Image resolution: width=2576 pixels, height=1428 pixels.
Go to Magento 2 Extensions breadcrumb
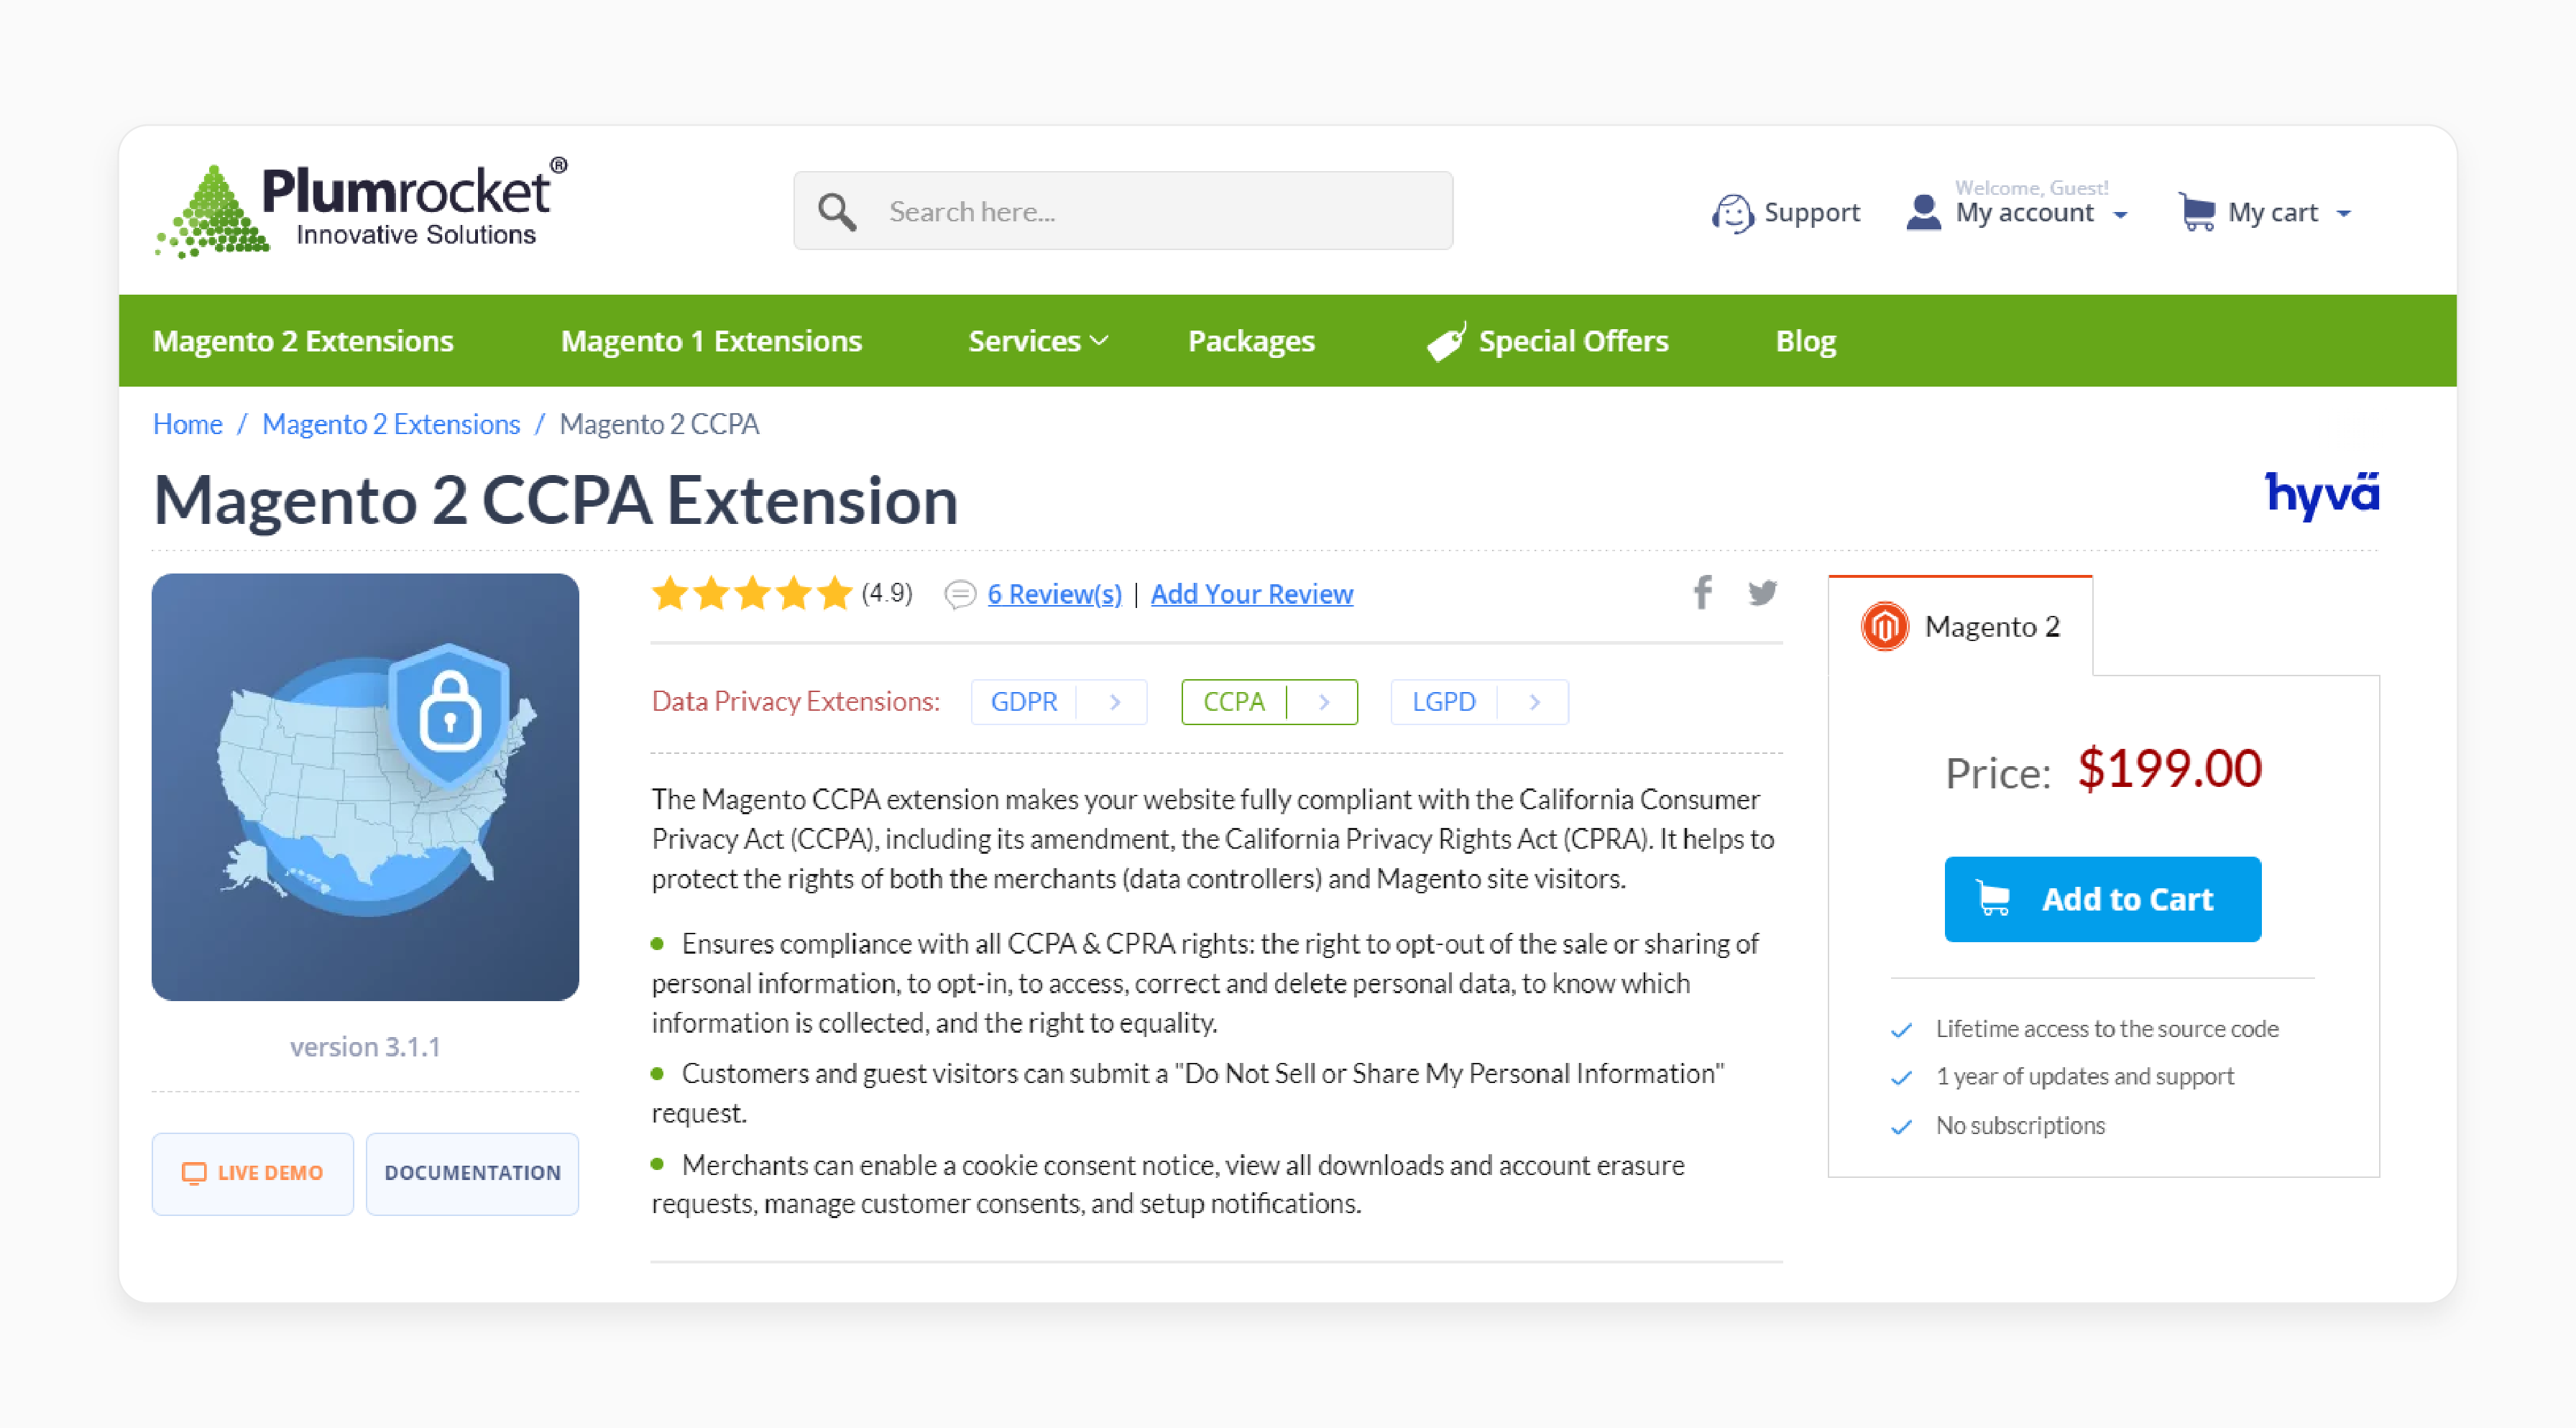pos(391,424)
